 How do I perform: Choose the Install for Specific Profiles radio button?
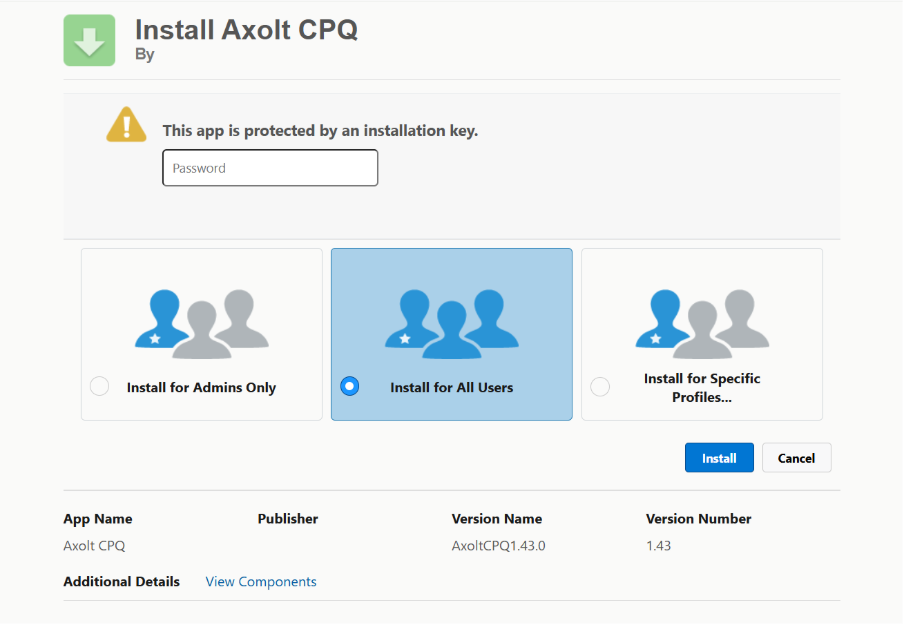coord(600,387)
